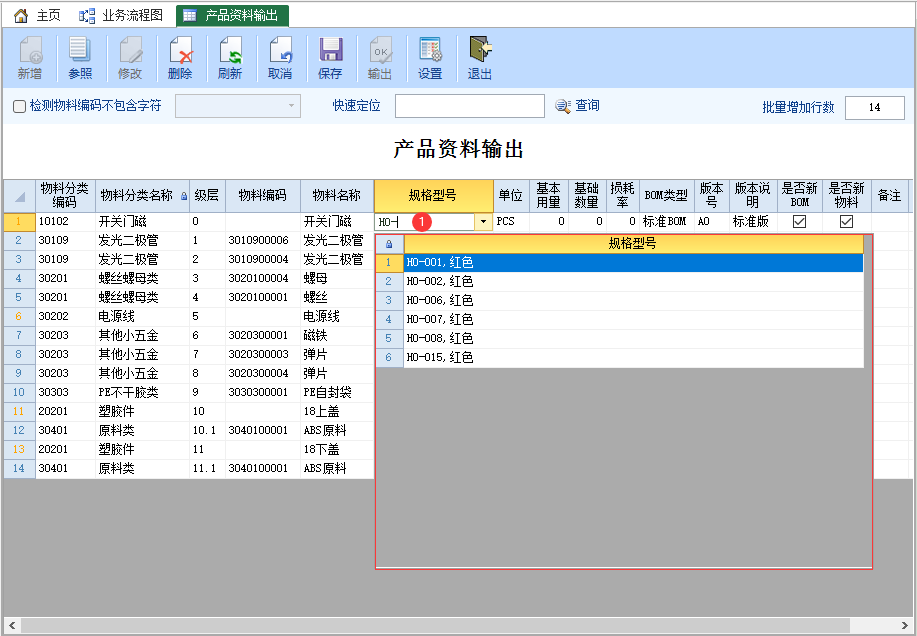The image size is (917, 636).
Task: Click the 保存 (save) floppy disk icon
Action: pyautogui.click(x=330, y=50)
